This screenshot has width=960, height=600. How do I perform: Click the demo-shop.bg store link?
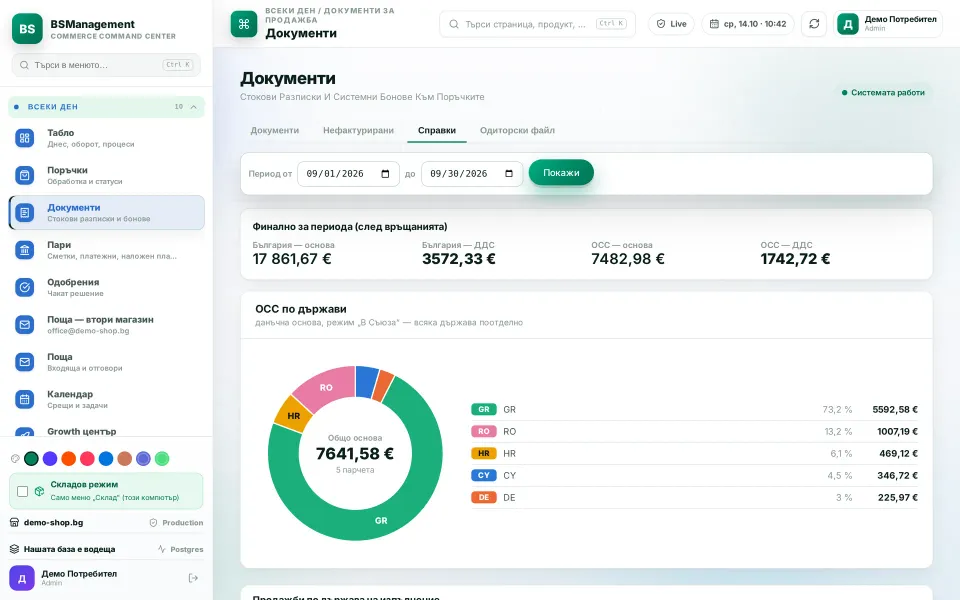click(x=53, y=522)
